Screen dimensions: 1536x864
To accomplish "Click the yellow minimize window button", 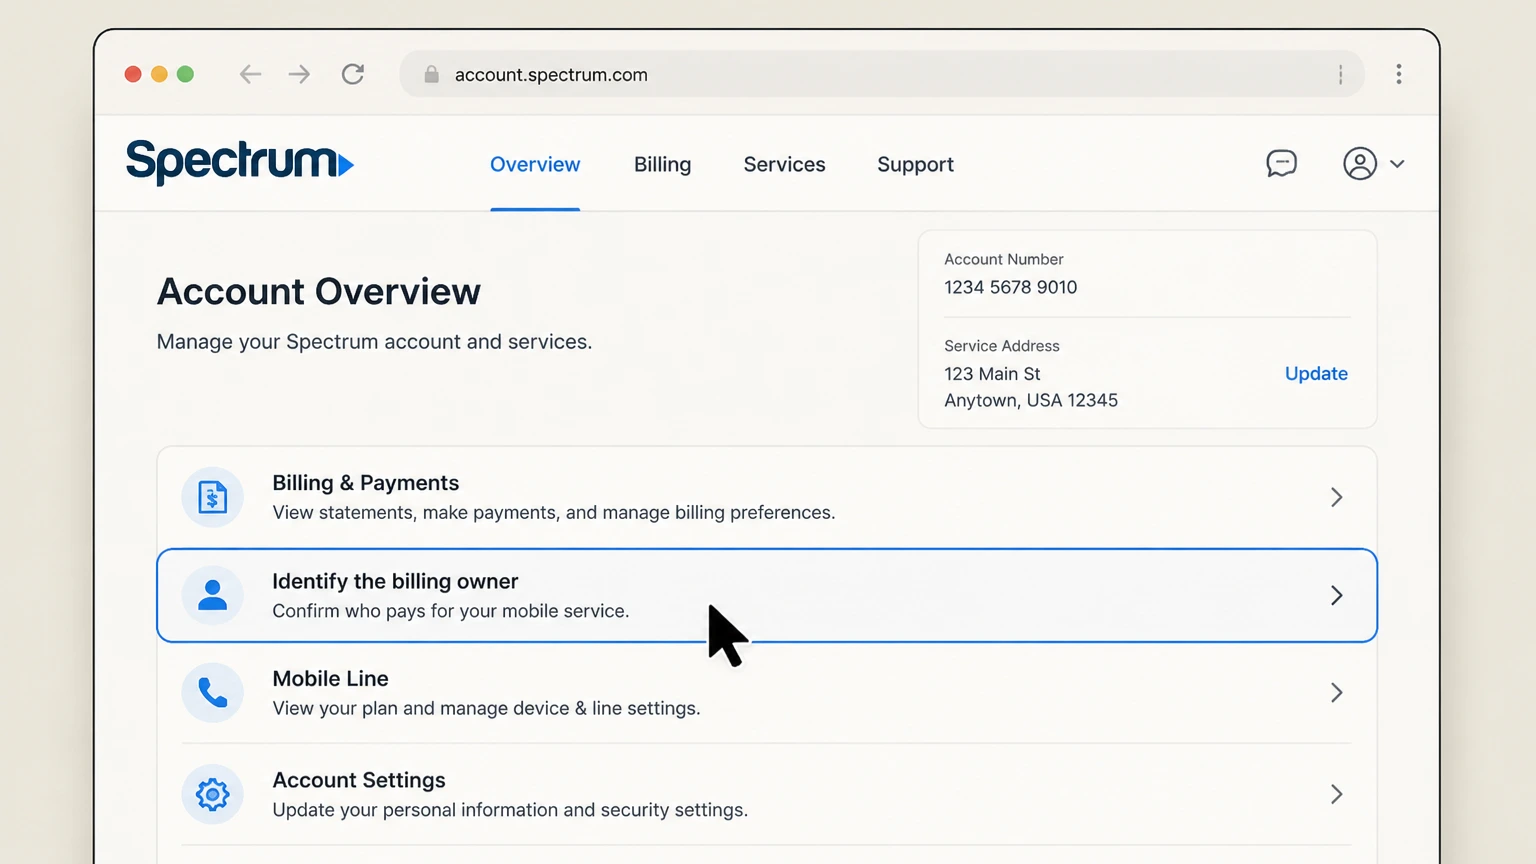I will tap(159, 74).
